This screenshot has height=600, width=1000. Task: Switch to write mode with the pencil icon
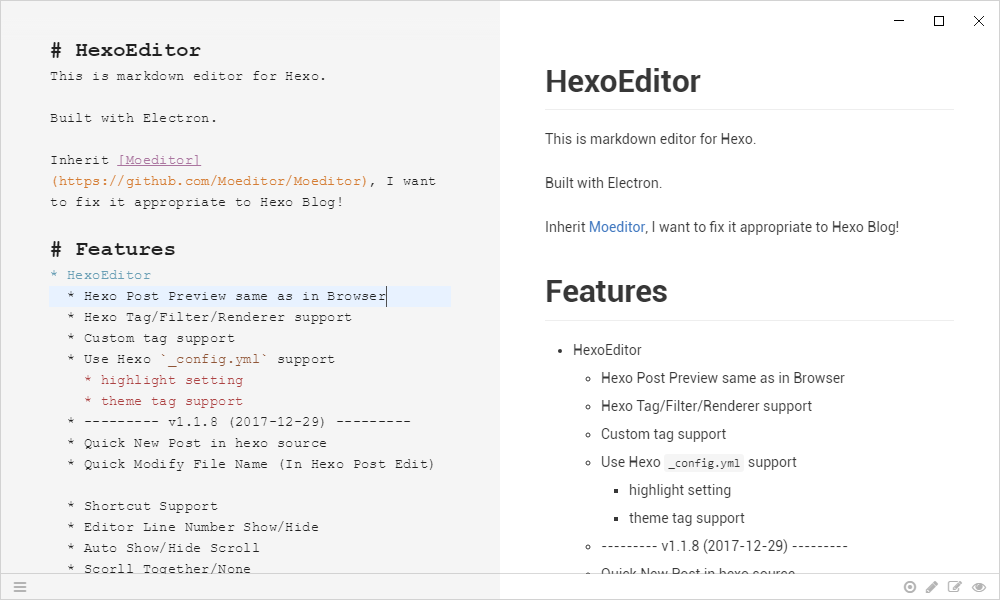[932, 587]
